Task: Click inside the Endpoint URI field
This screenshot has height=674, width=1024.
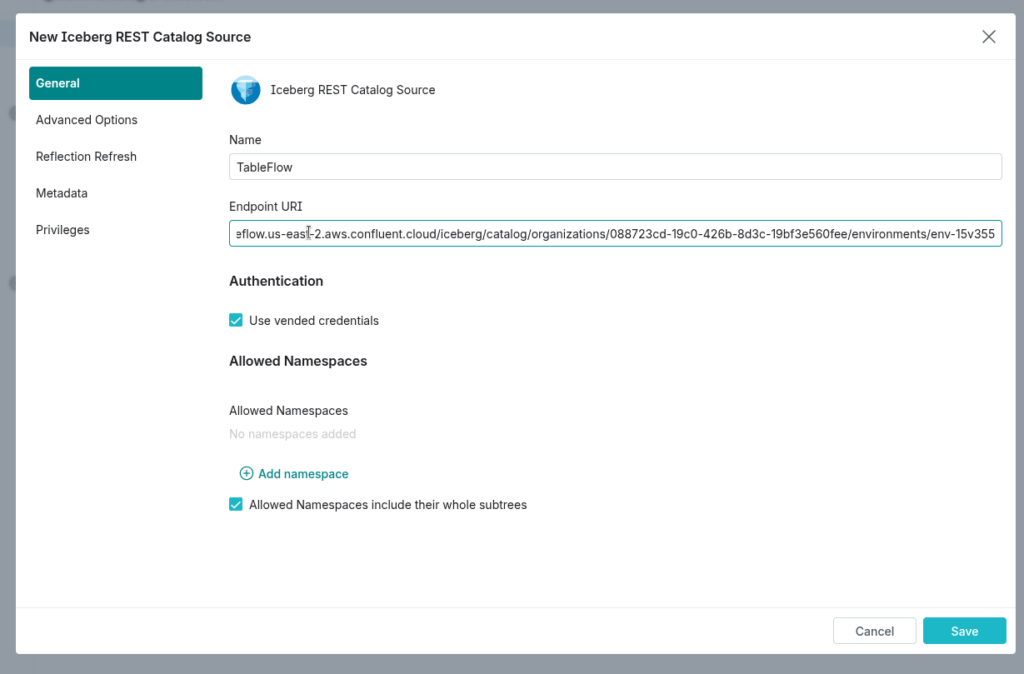Action: [615, 233]
